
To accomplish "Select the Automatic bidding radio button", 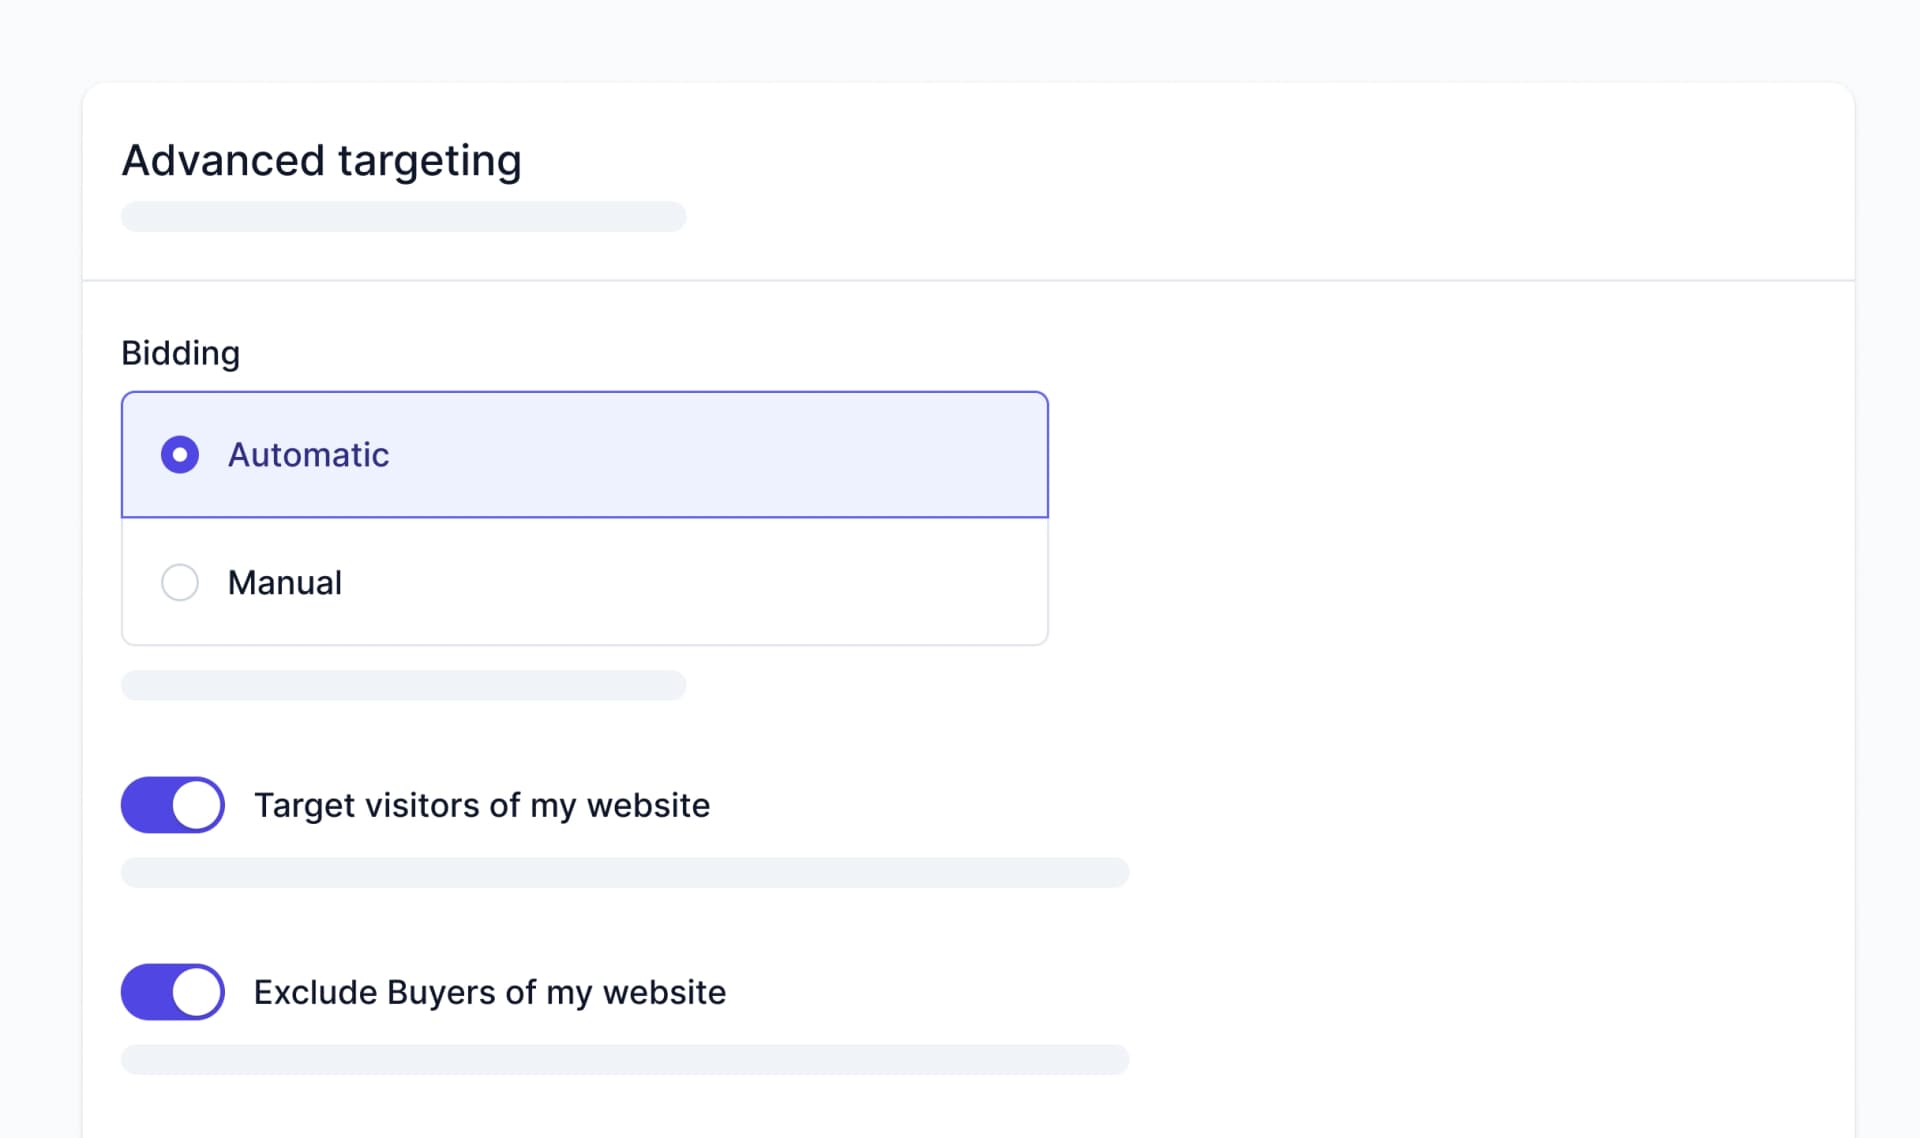I will [180, 455].
